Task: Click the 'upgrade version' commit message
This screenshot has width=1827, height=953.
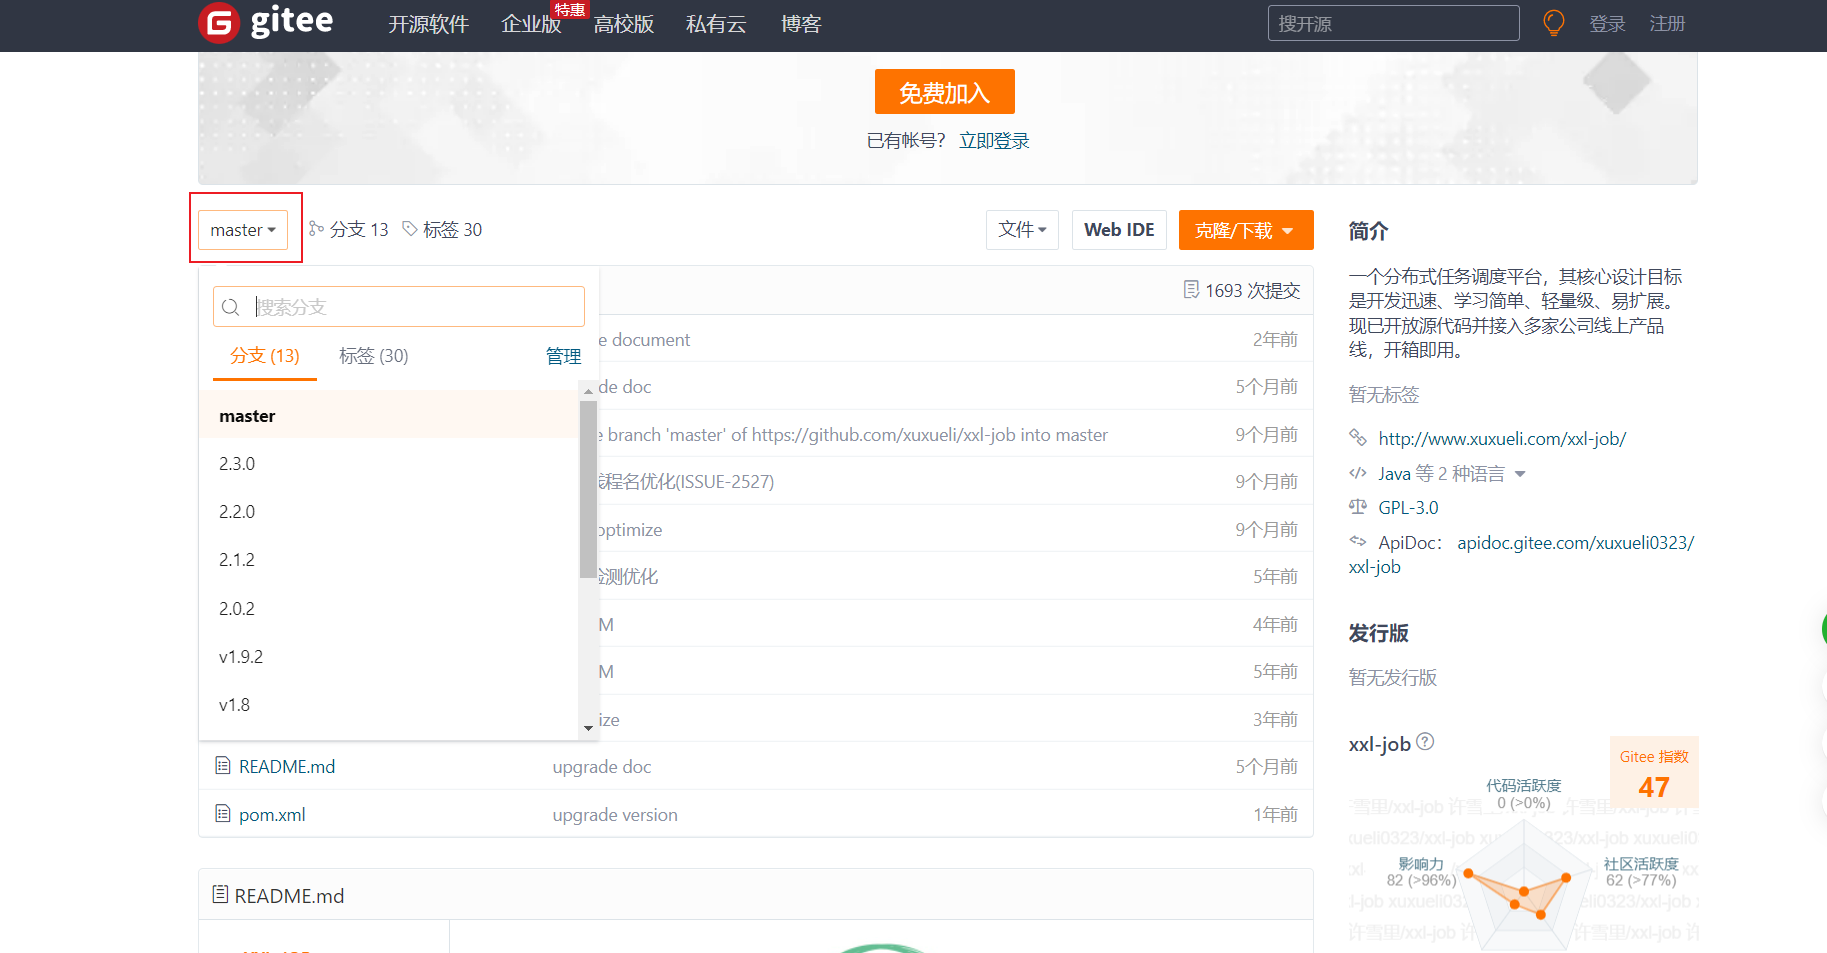Action: pyautogui.click(x=615, y=815)
